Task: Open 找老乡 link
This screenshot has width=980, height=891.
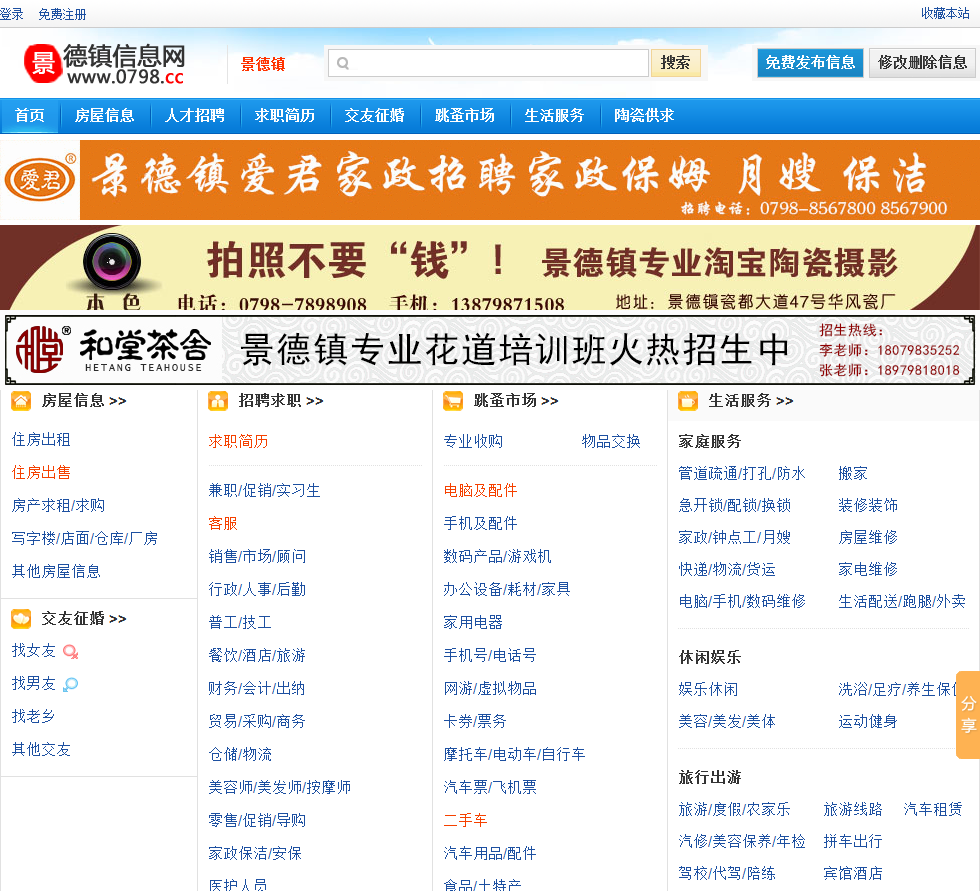Action: [x=34, y=717]
